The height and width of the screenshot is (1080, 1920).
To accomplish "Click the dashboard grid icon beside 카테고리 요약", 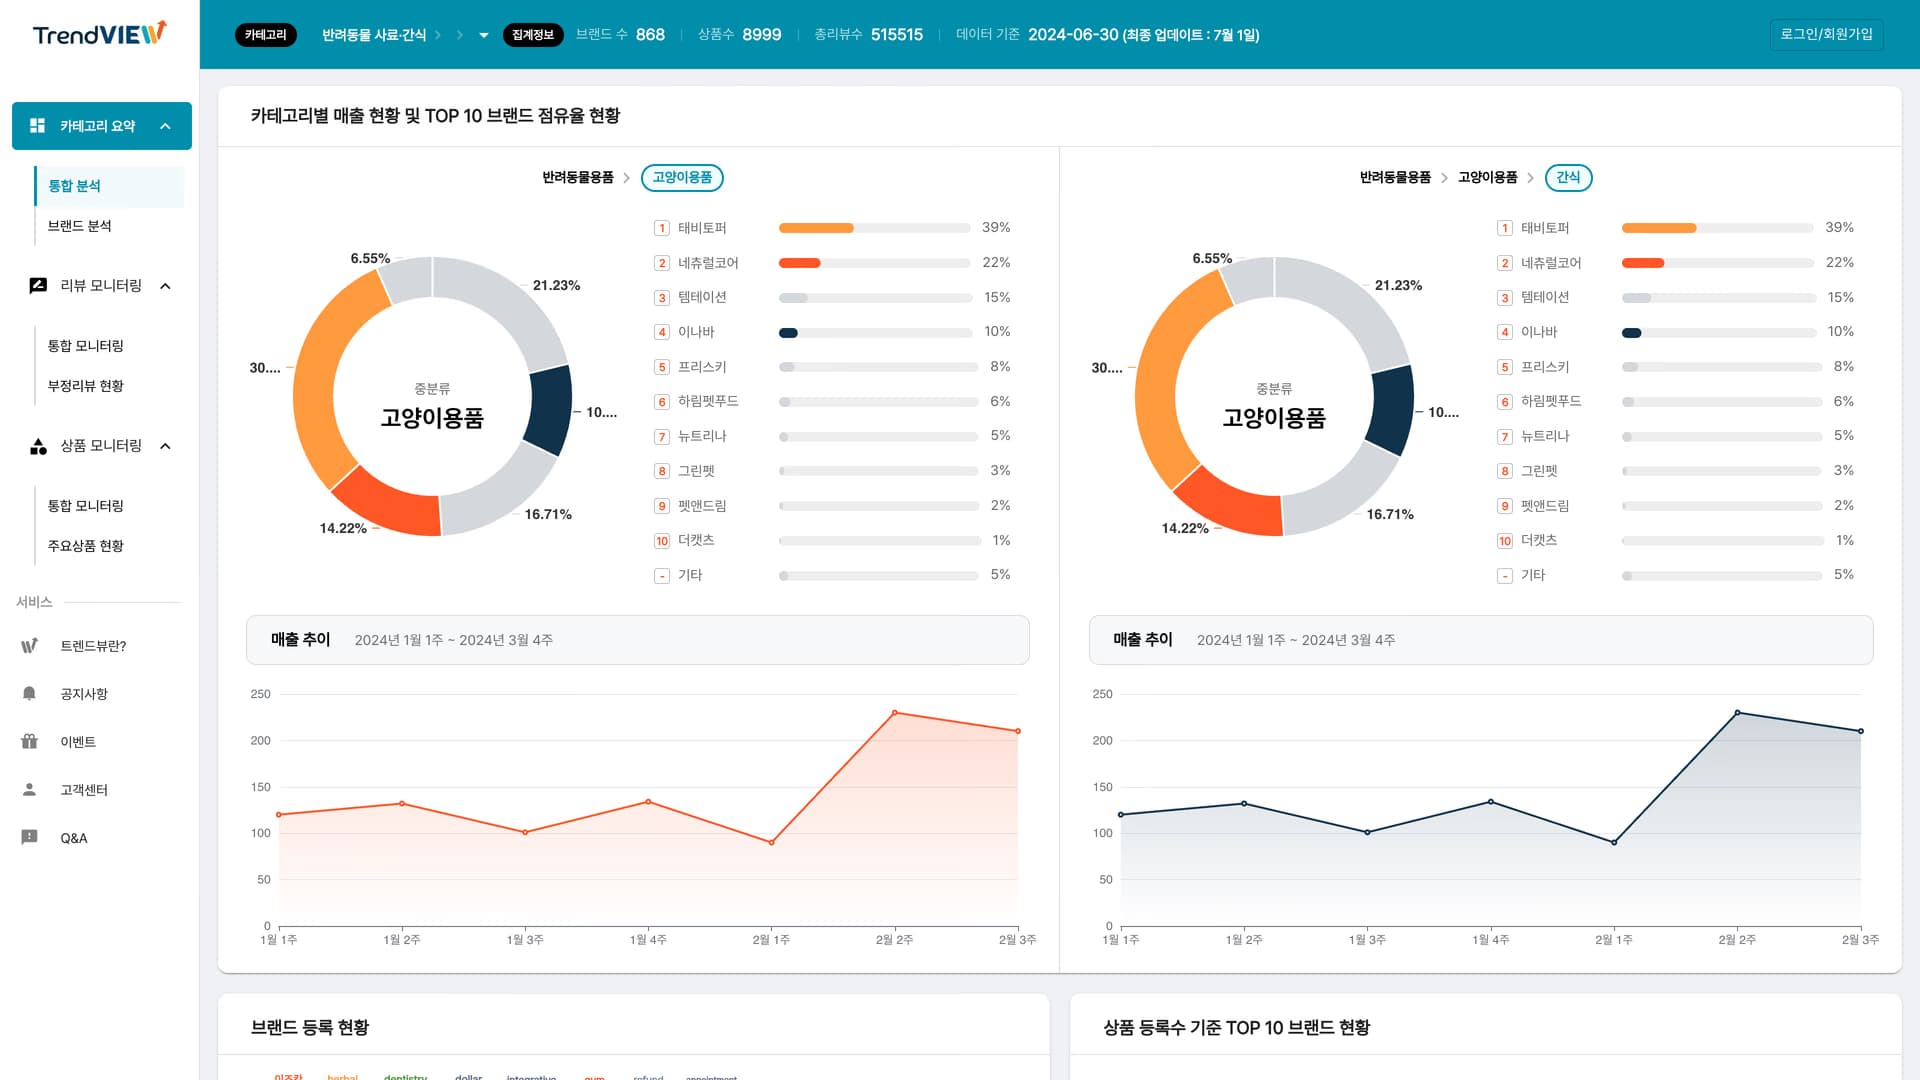I will 37,126.
